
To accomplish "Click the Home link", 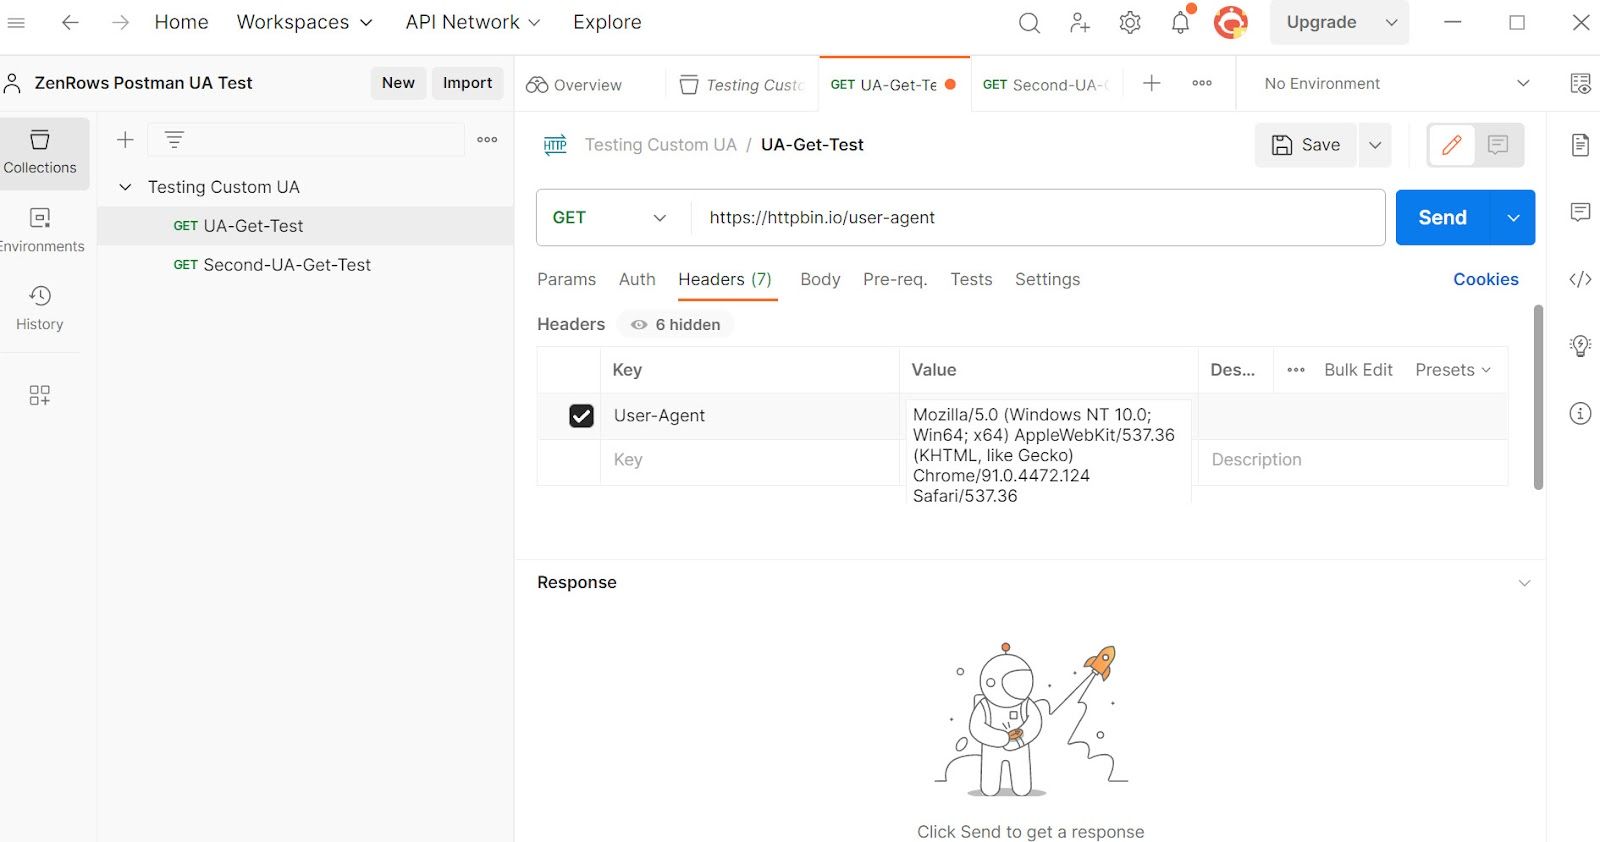I will 181,22.
